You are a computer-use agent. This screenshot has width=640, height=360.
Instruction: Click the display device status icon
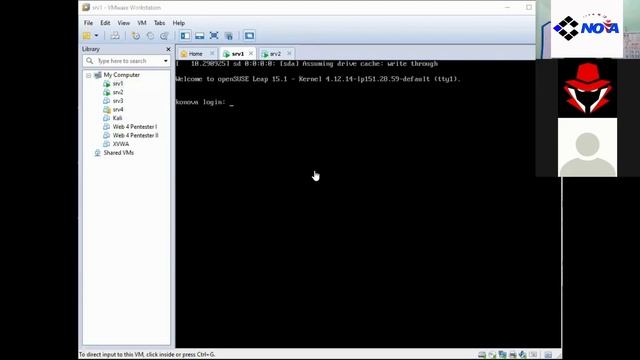click(533, 355)
